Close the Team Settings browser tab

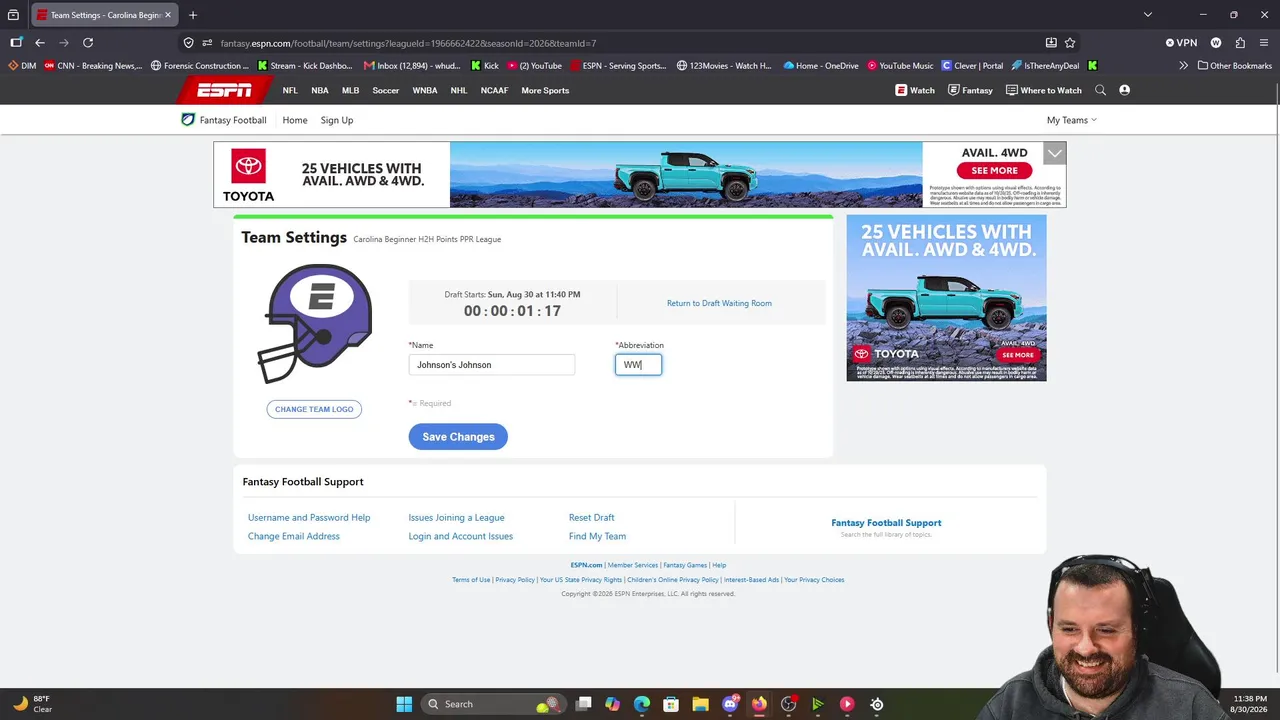tap(167, 15)
